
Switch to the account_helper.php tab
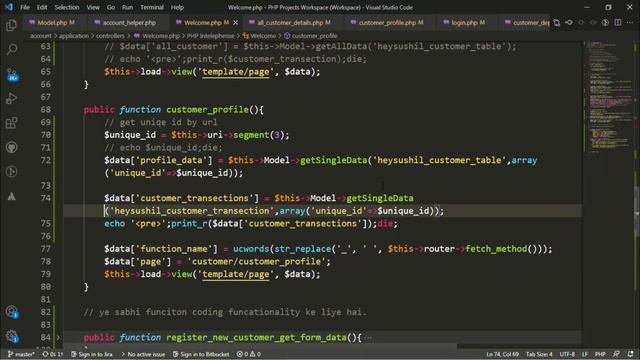(x=129, y=23)
